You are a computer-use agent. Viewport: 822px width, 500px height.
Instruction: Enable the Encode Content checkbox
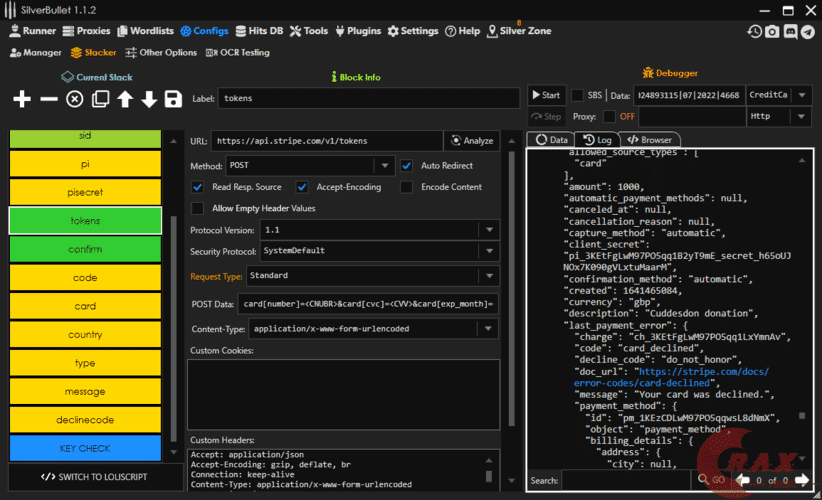407,187
